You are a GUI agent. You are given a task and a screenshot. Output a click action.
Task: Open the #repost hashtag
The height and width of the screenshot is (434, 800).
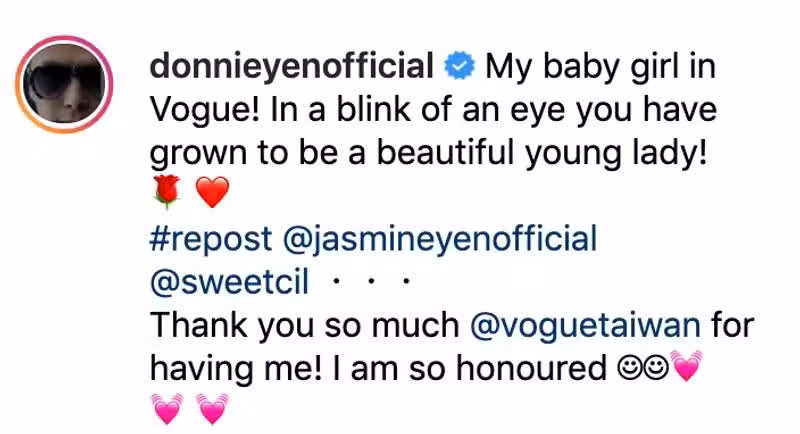pos(211,239)
